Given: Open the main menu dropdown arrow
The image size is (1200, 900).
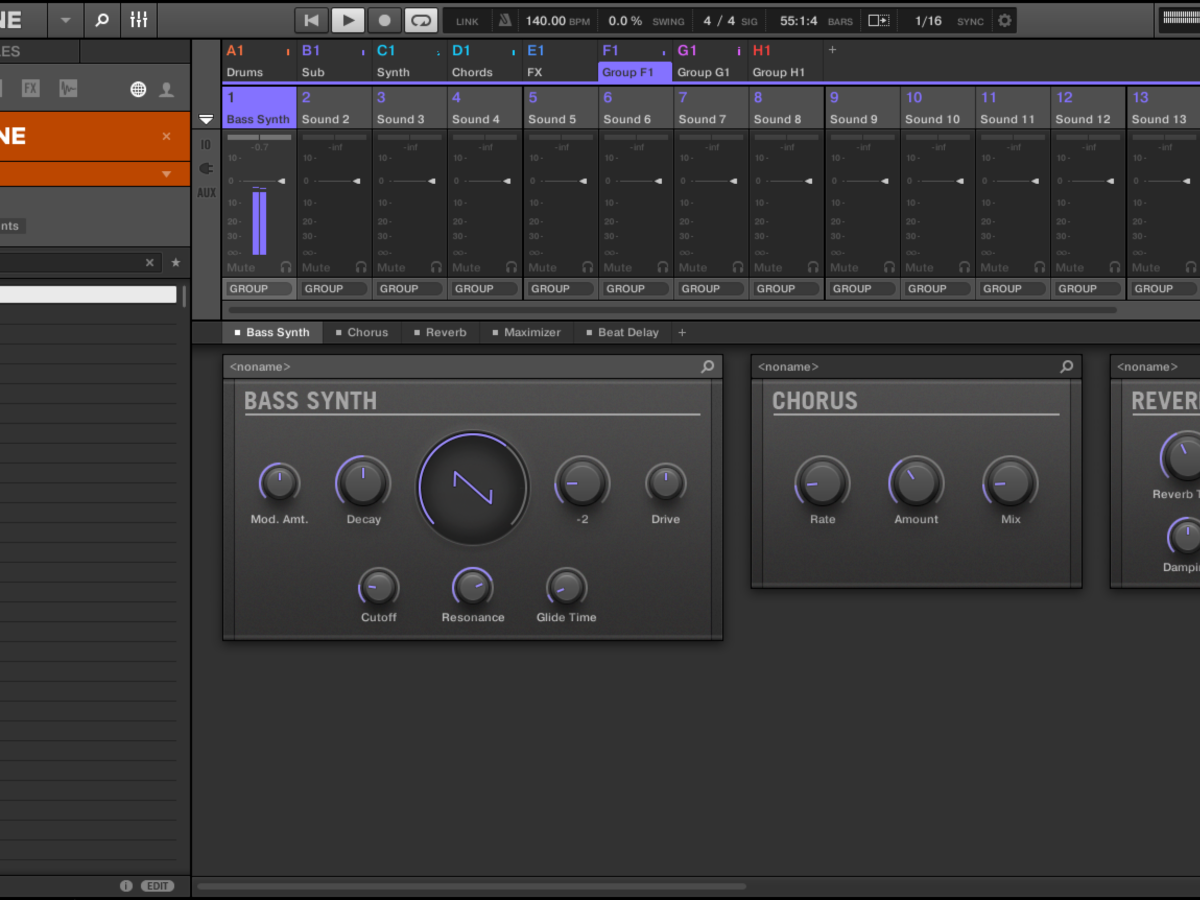Looking at the screenshot, I should click(66, 20).
